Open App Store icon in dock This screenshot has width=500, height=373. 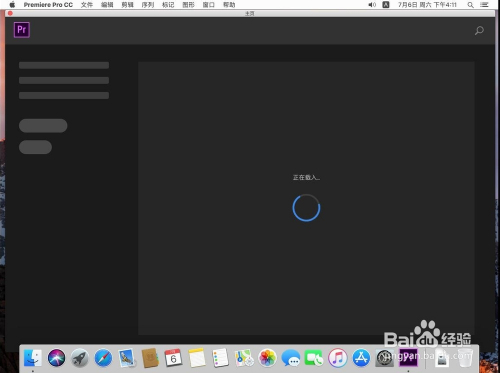361,358
